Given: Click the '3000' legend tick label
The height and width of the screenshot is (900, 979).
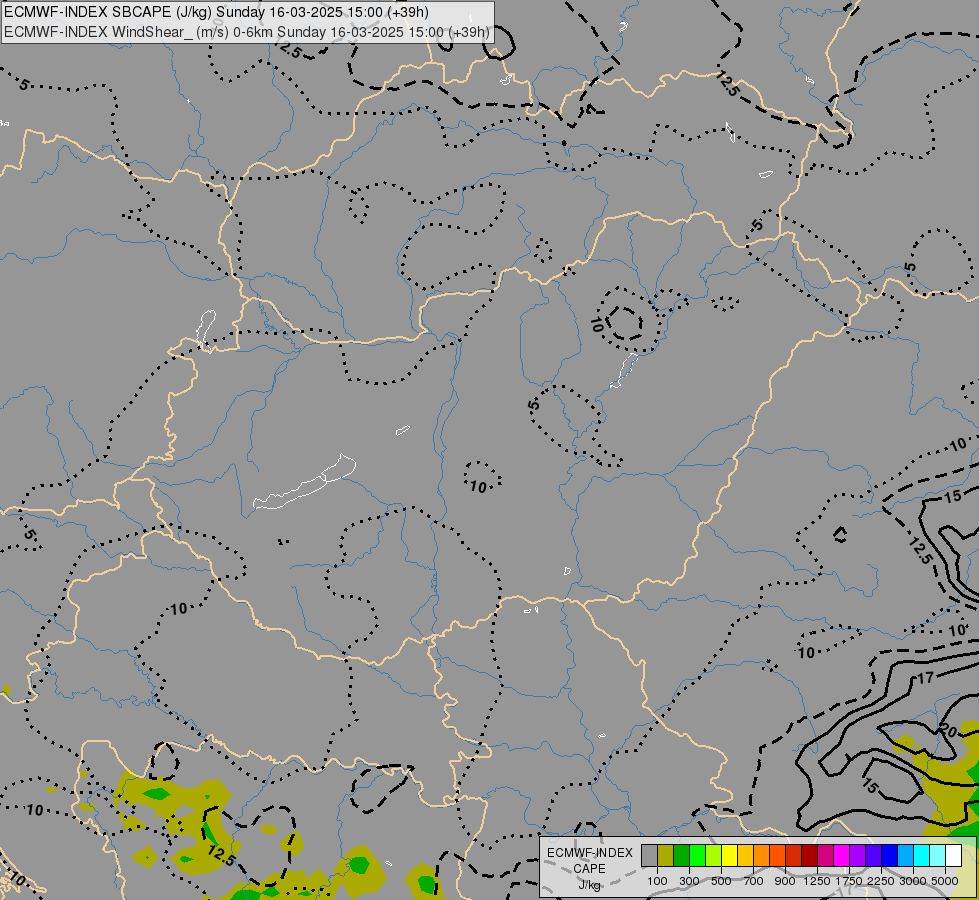Looking at the screenshot, I should click(x=913, y=881).
